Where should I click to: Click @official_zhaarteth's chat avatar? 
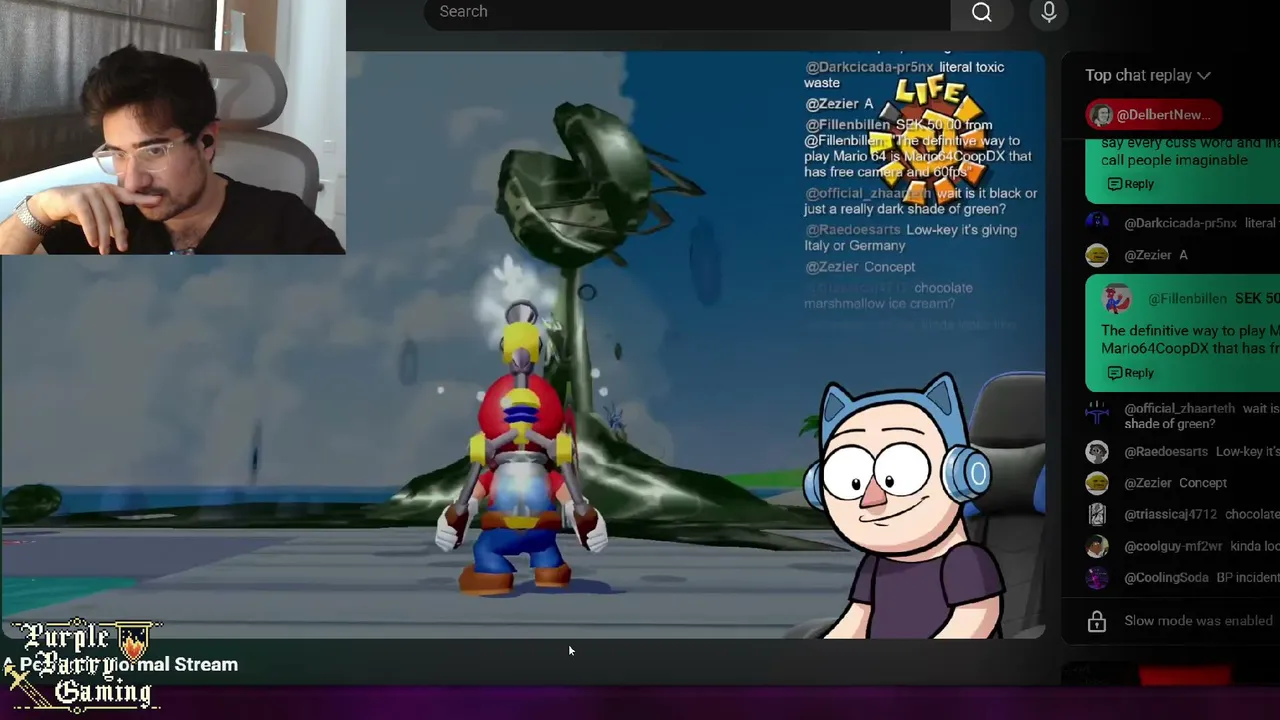1097,412
